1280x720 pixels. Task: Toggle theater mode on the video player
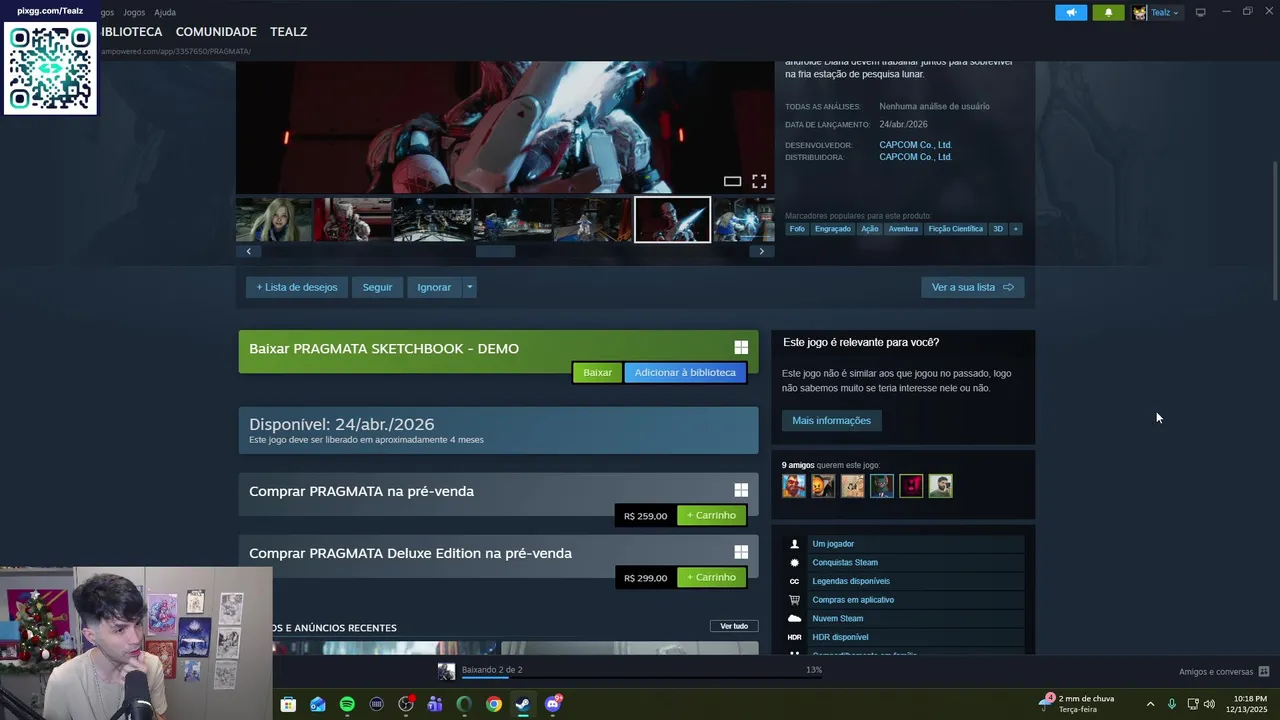[732, 181]
